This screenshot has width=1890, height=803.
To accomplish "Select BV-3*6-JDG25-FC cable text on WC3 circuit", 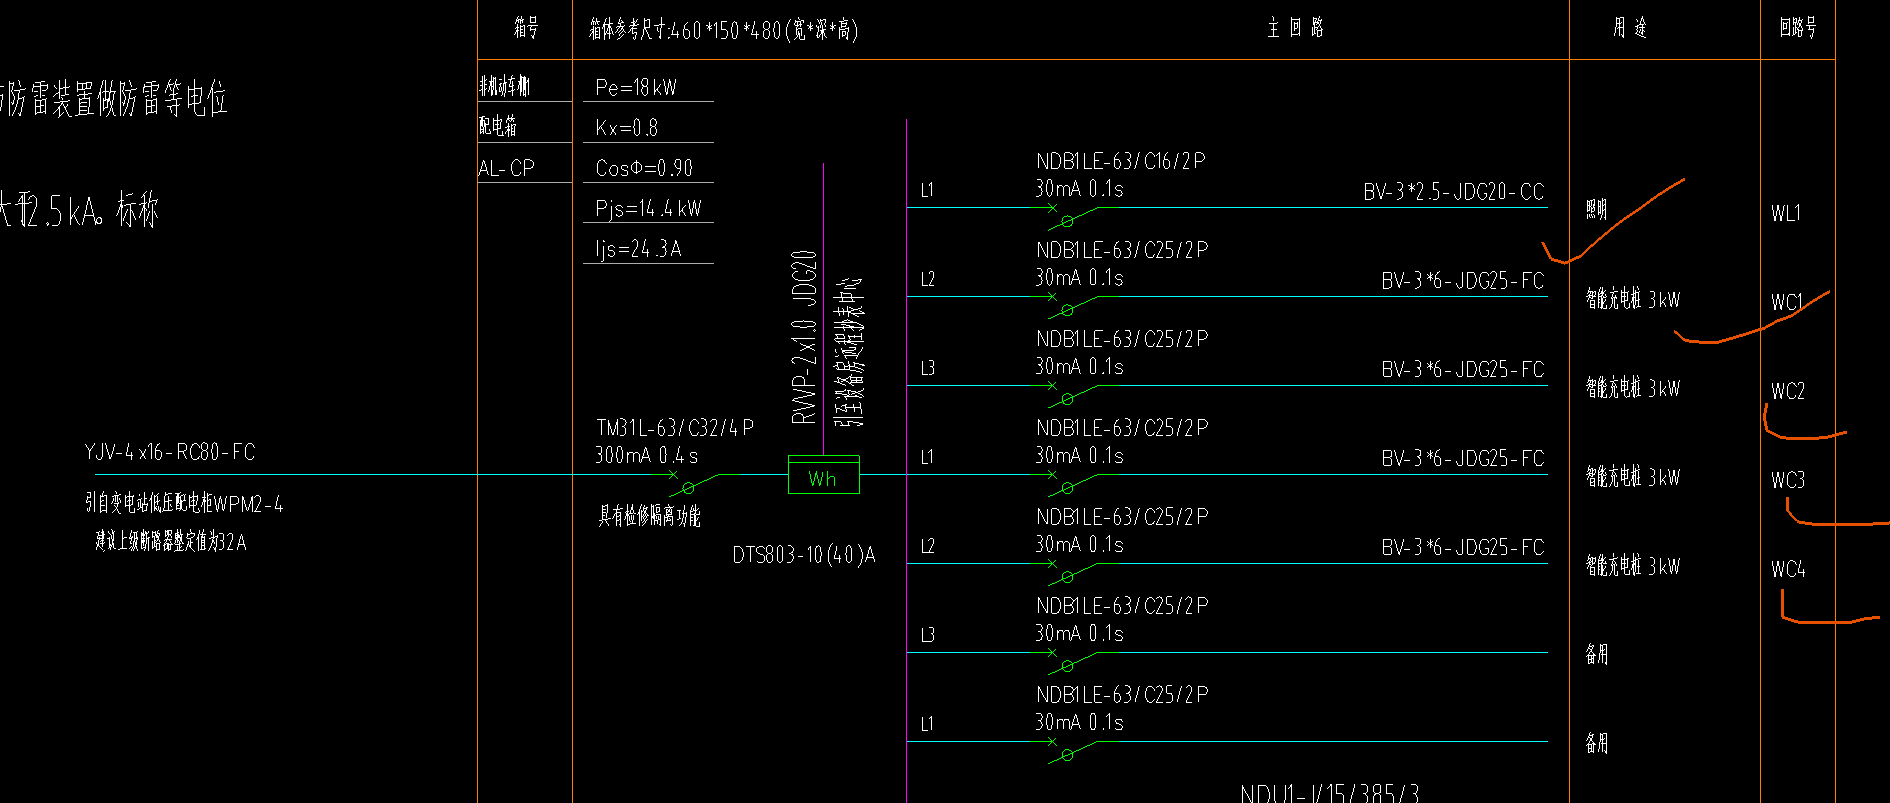I will 1463,459.
